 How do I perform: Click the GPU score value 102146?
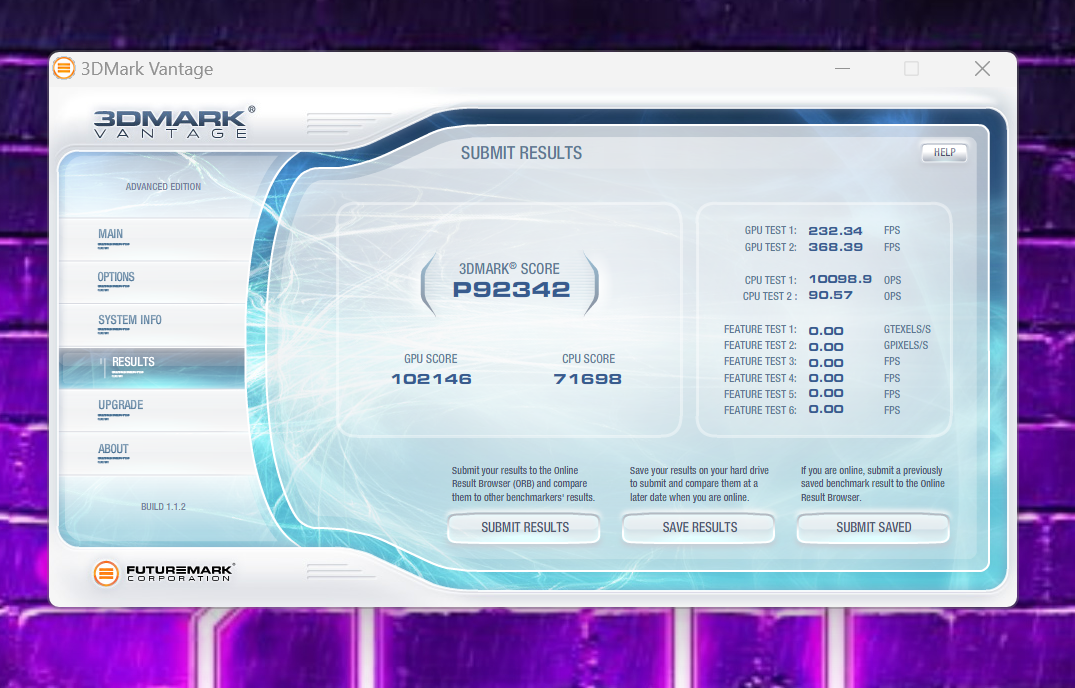coord(431,379)
